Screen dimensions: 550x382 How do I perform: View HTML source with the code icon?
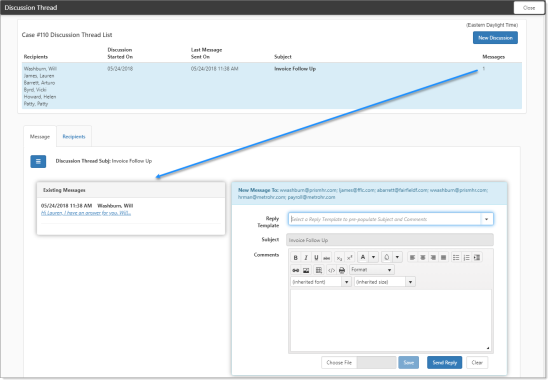tap(331, 270)
